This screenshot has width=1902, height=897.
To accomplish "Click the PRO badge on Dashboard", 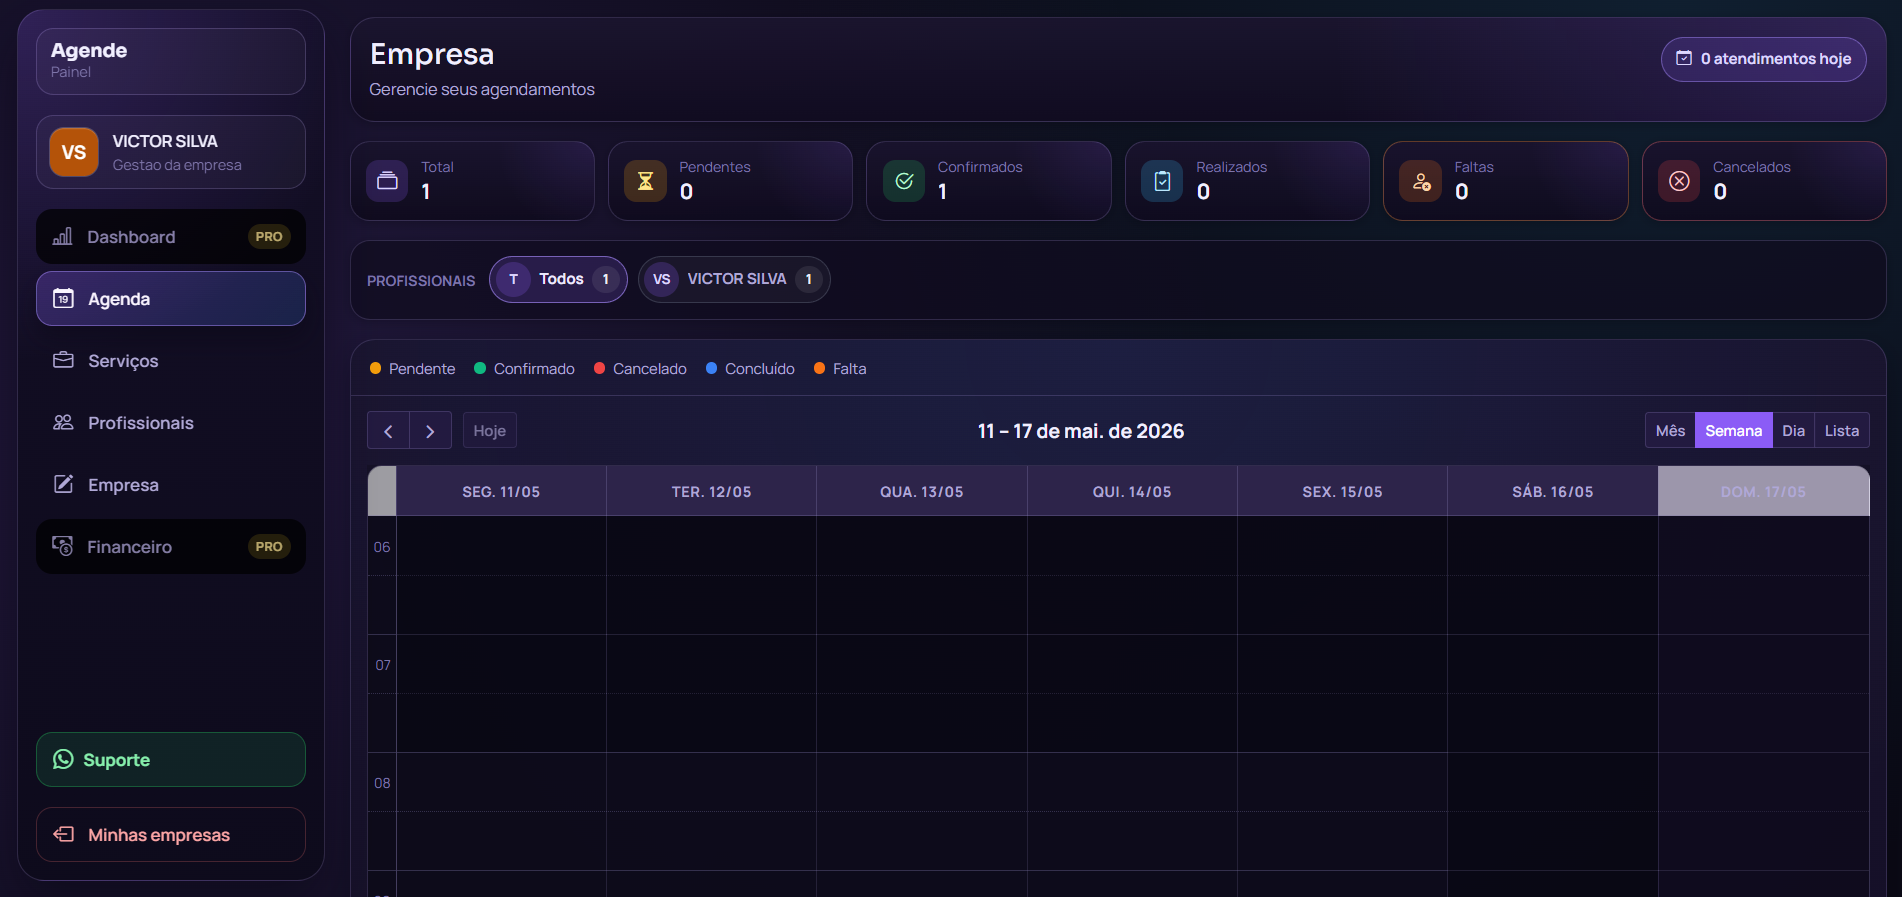I will [269, 237].
